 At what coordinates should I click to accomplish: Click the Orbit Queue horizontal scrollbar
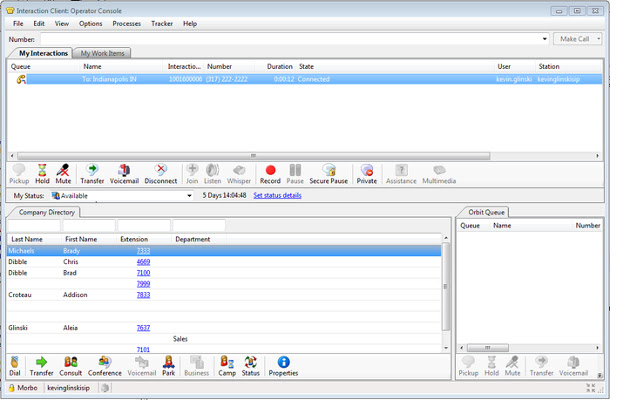487,348
